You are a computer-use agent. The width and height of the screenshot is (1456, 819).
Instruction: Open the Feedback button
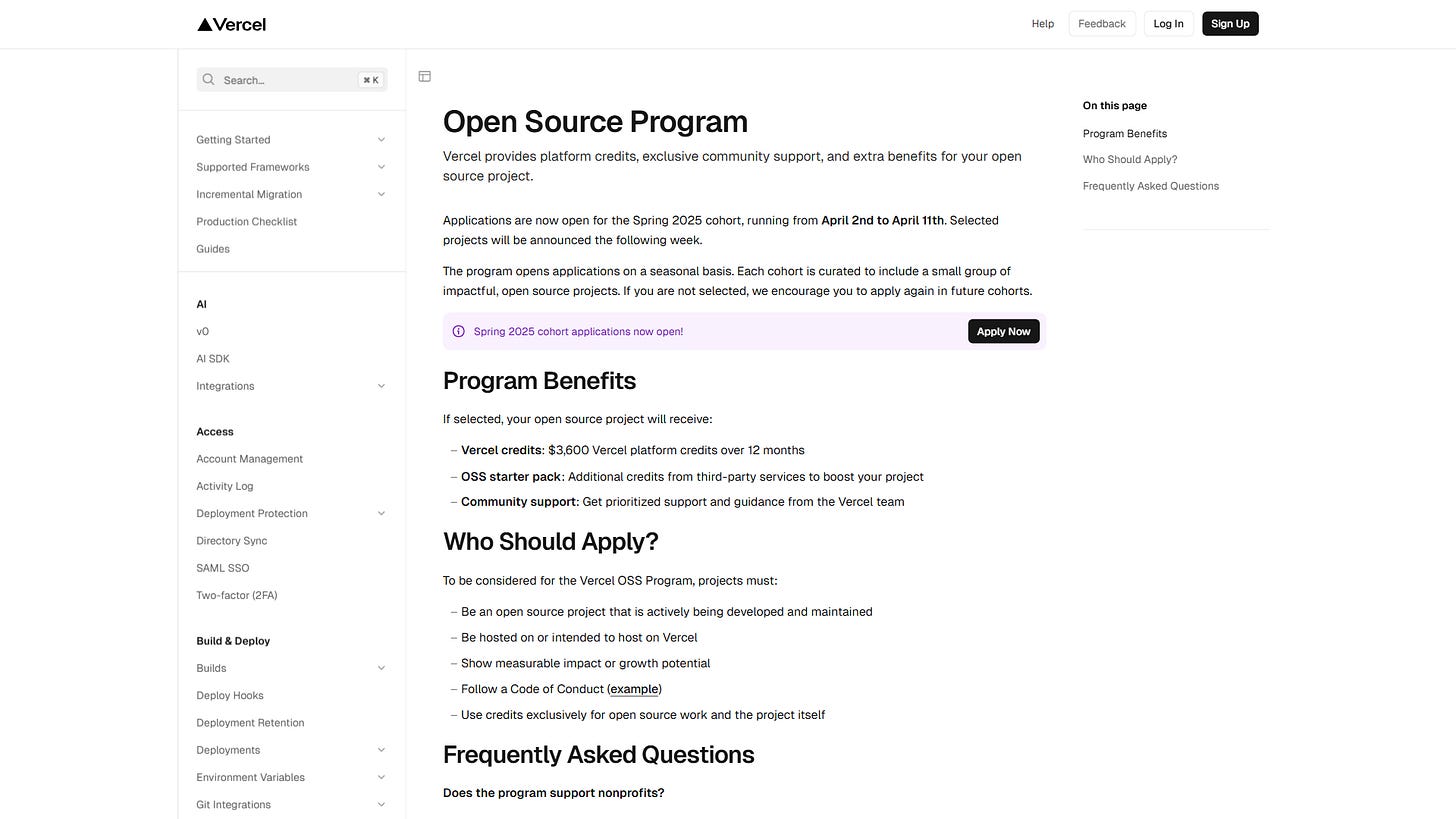[1102, 24]
